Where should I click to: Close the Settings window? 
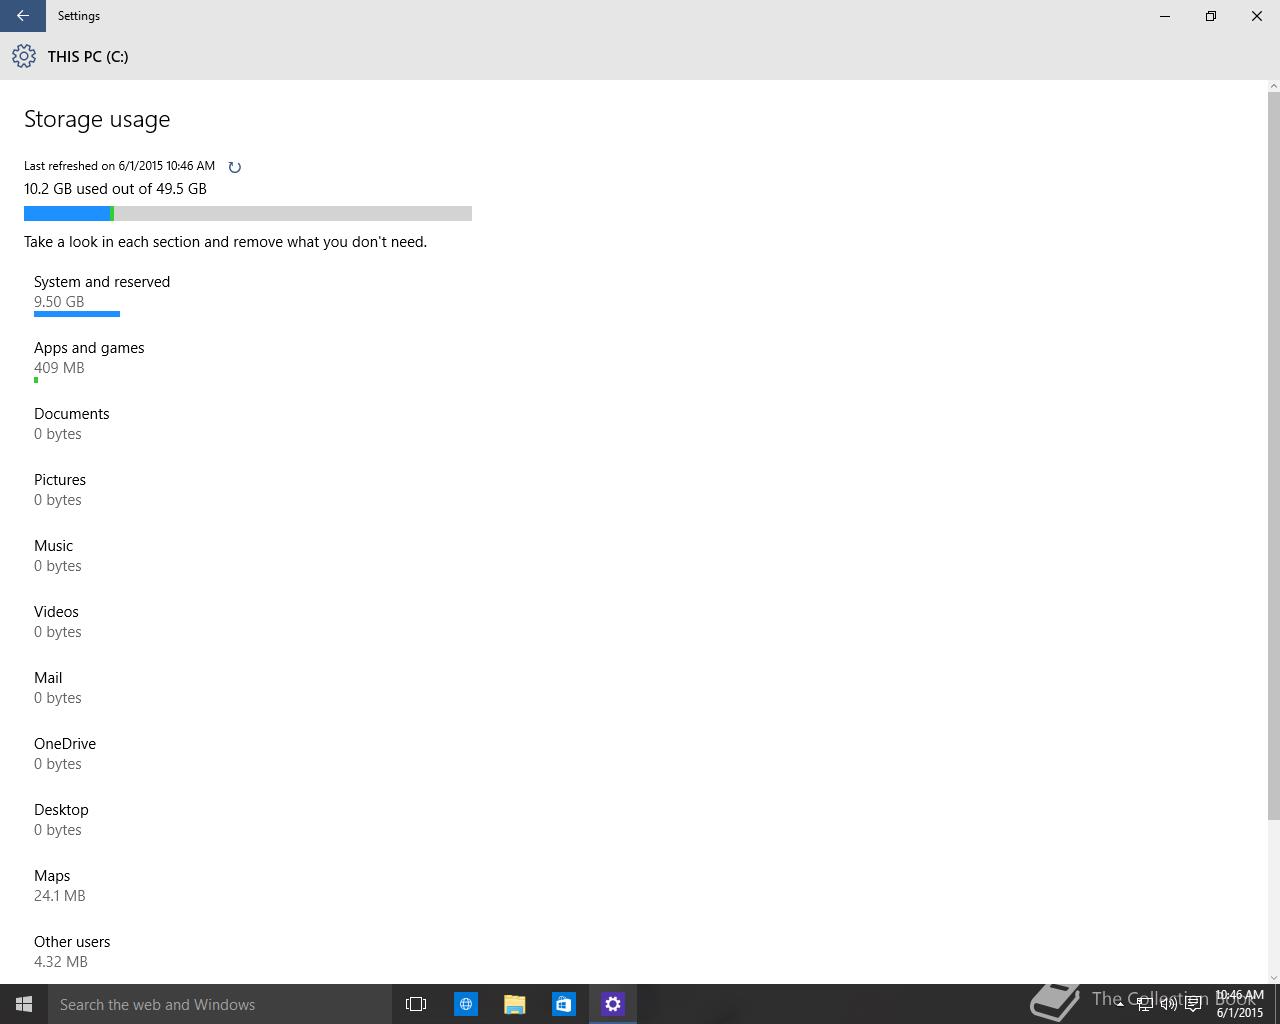[x=1257, y=16]
